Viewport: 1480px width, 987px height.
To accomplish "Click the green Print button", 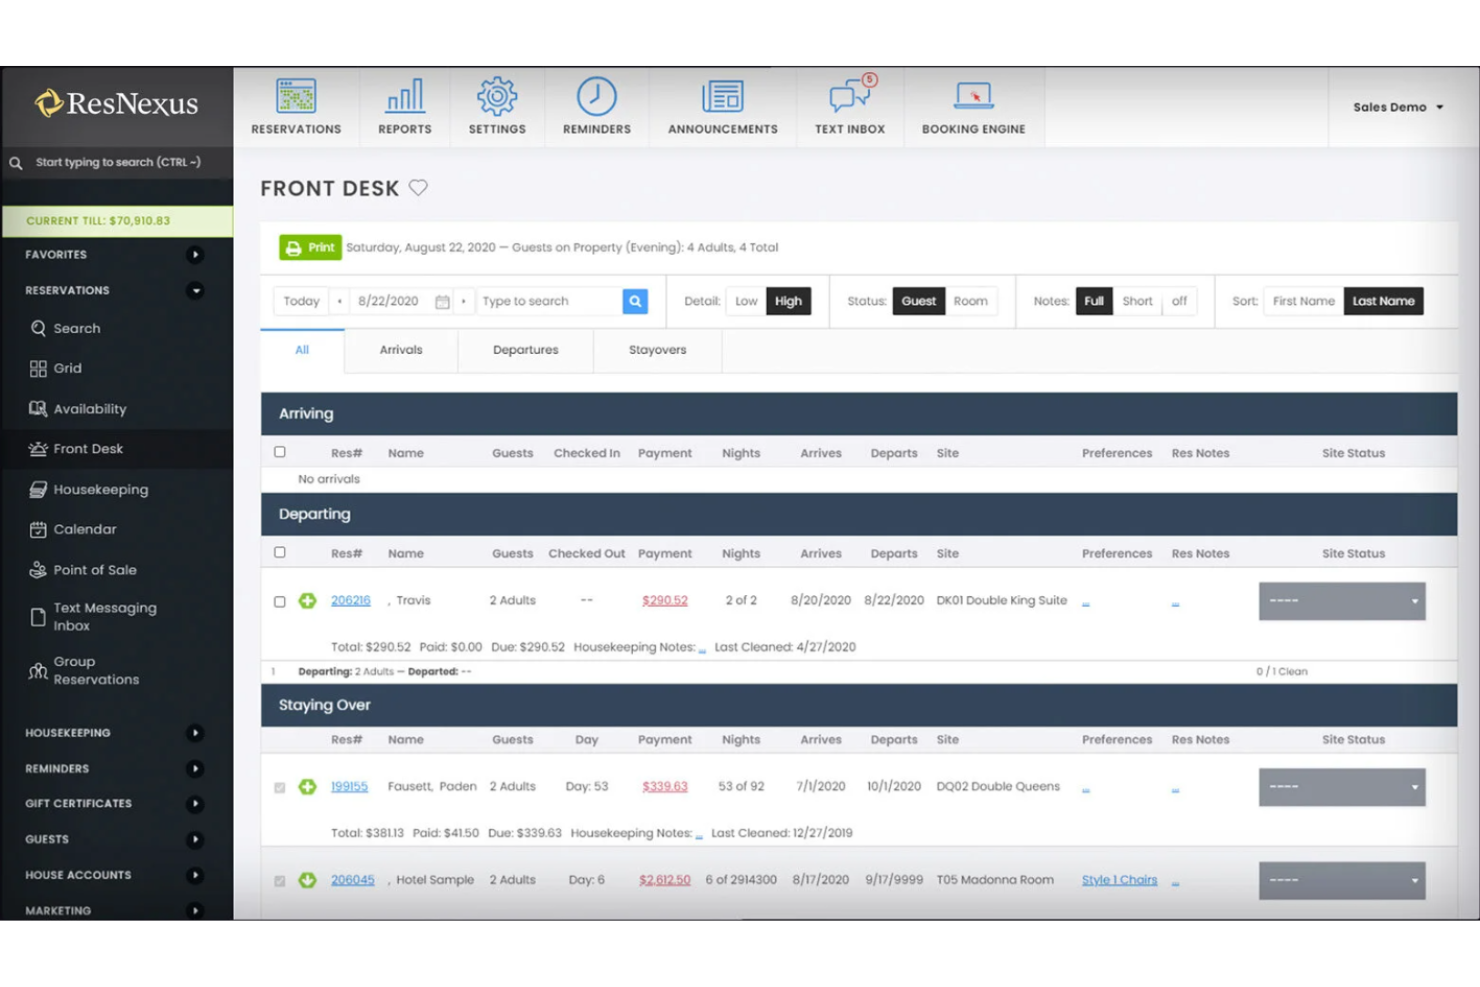I will (x=309, y=247).
